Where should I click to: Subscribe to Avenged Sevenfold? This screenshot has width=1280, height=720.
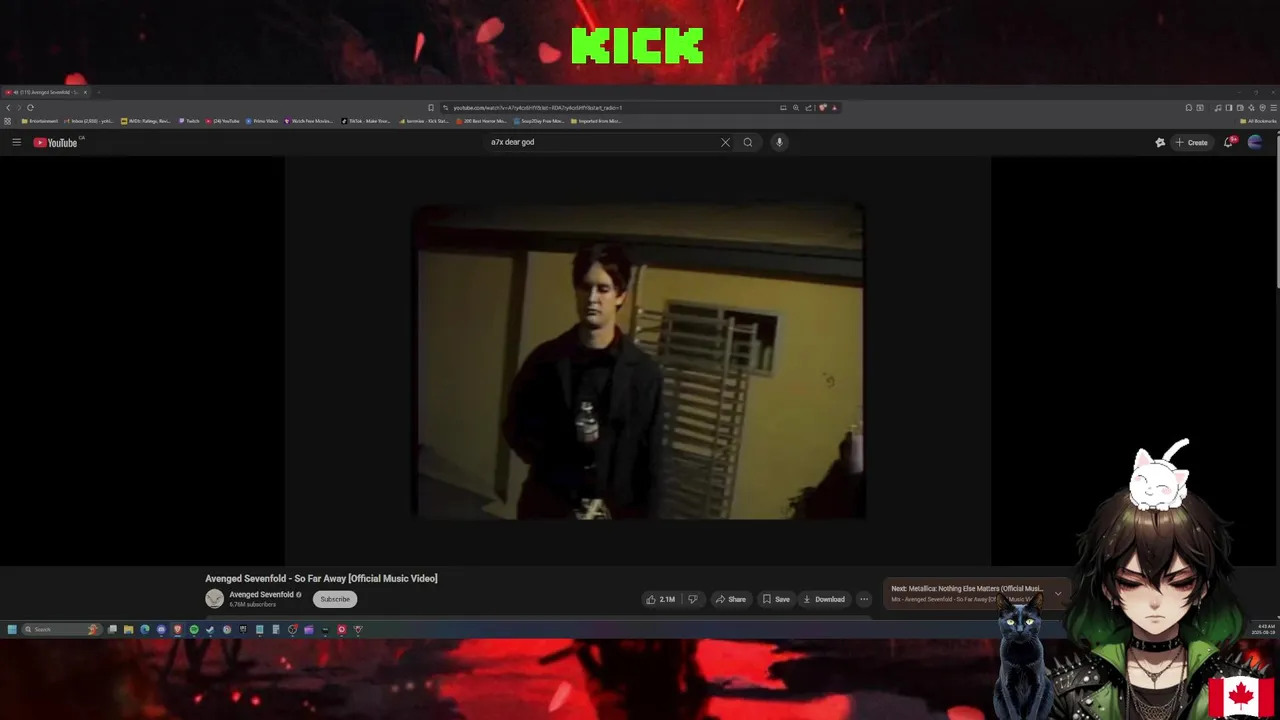click(x=335, y=599)
